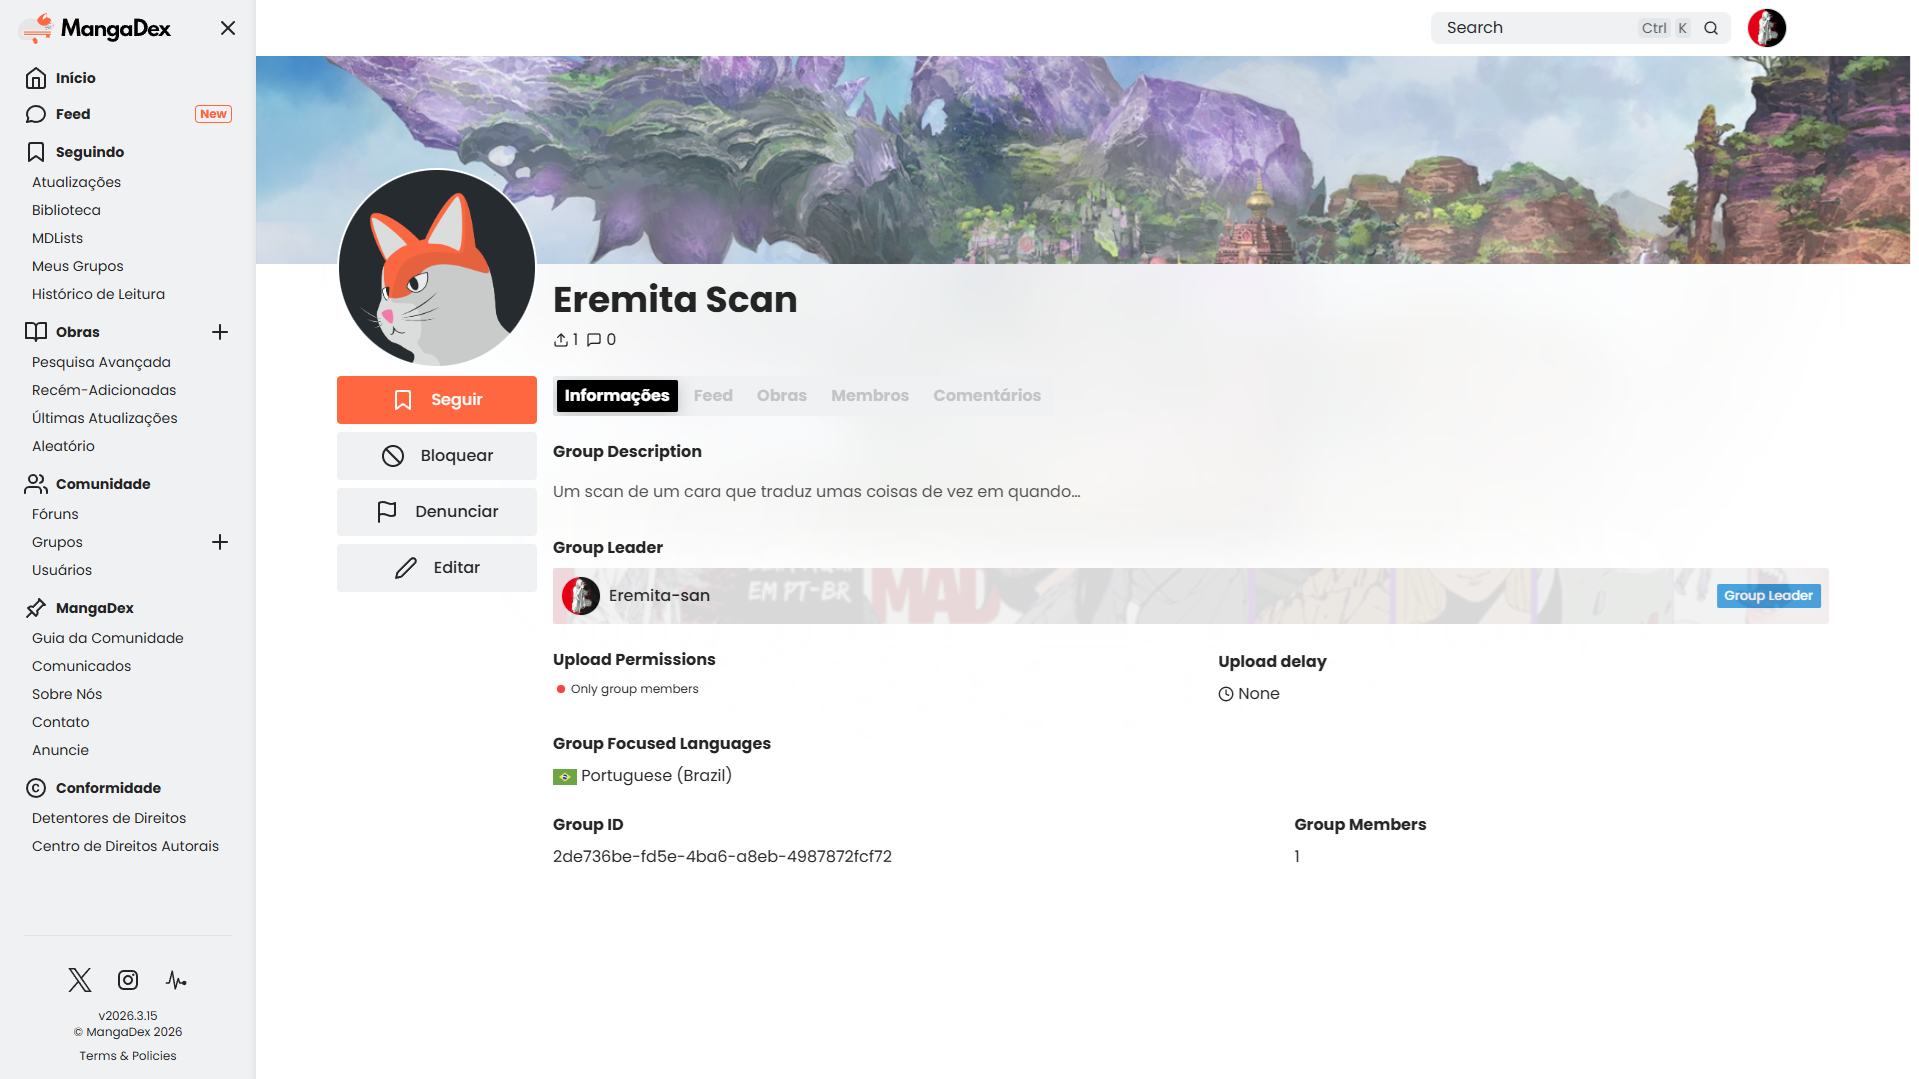1919x1079 pixels.
Task: Click the plus icon next to Grupos
Action: (x=220, y=542)
